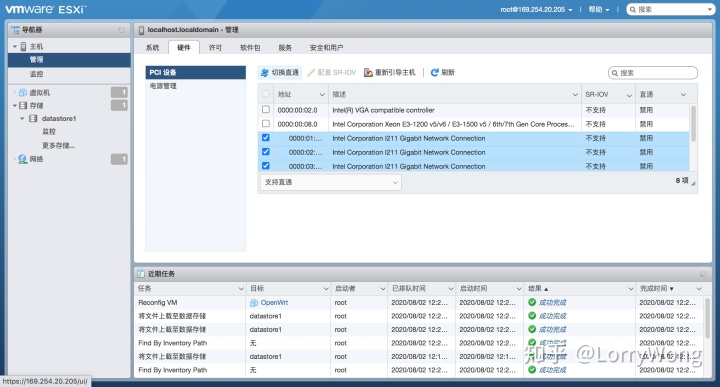Select PCI 设备 in the hardware side menu
The image size is (720, 387).
[x=196, y=73]
